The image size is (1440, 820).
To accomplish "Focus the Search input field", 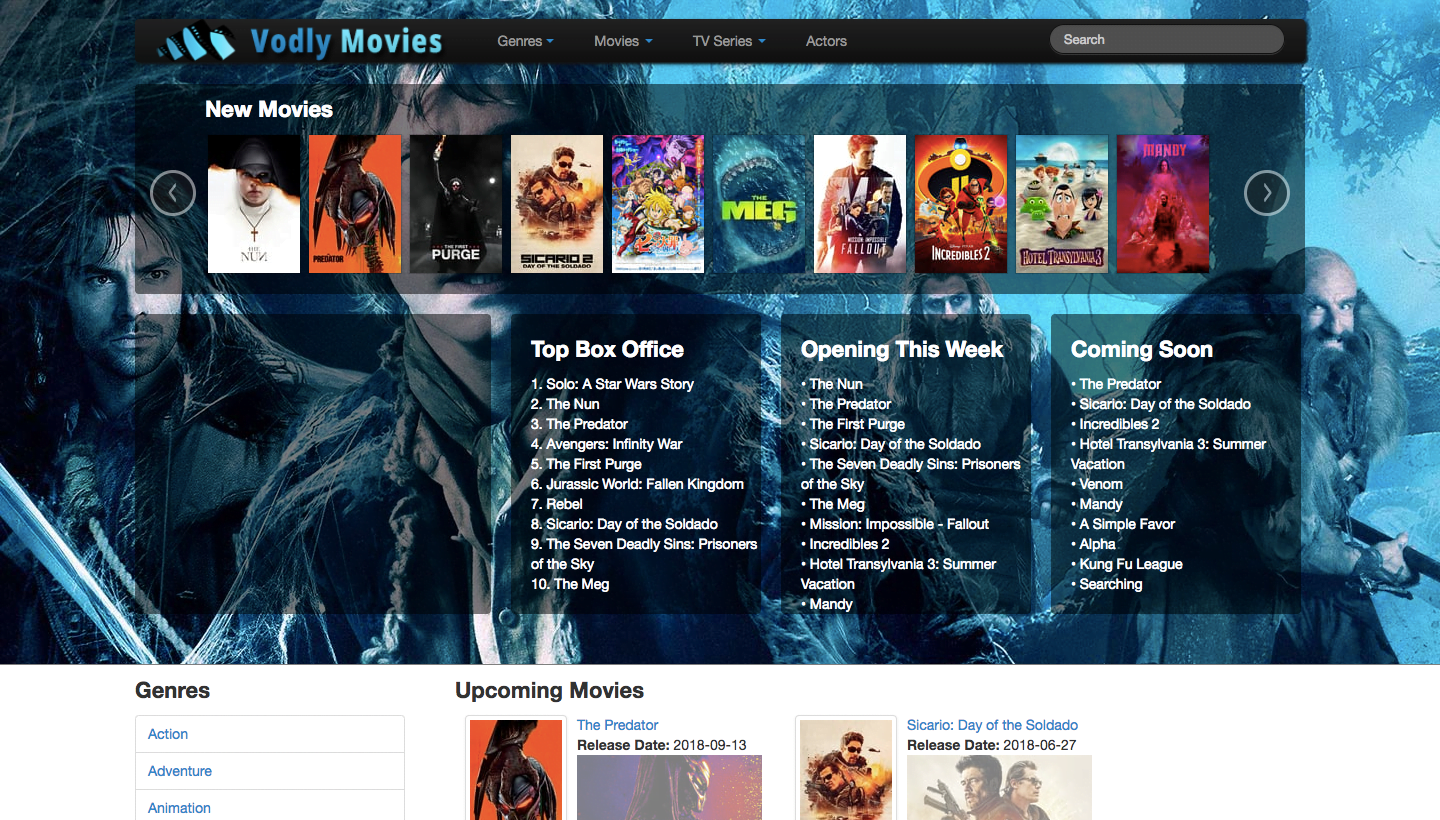I will click(x=1166, y=40).
